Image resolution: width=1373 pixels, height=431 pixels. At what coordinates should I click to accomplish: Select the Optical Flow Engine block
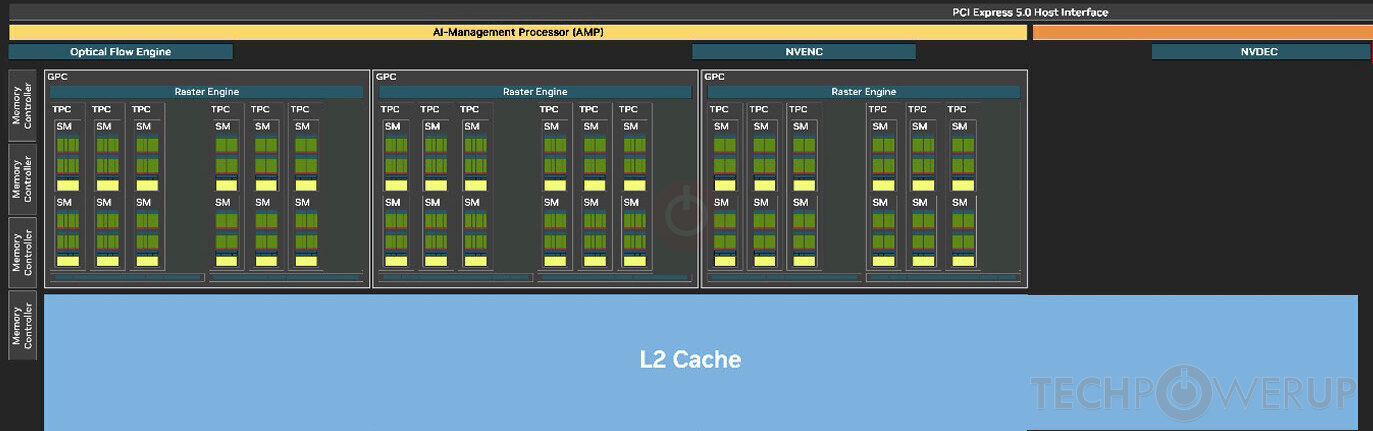(120, 52)
